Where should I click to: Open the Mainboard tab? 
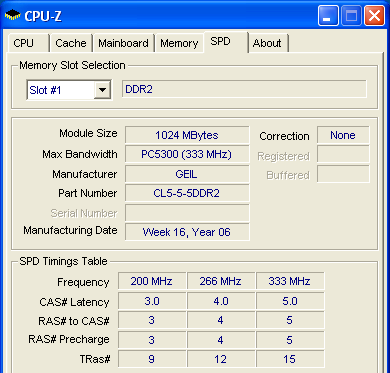[123, 43]
